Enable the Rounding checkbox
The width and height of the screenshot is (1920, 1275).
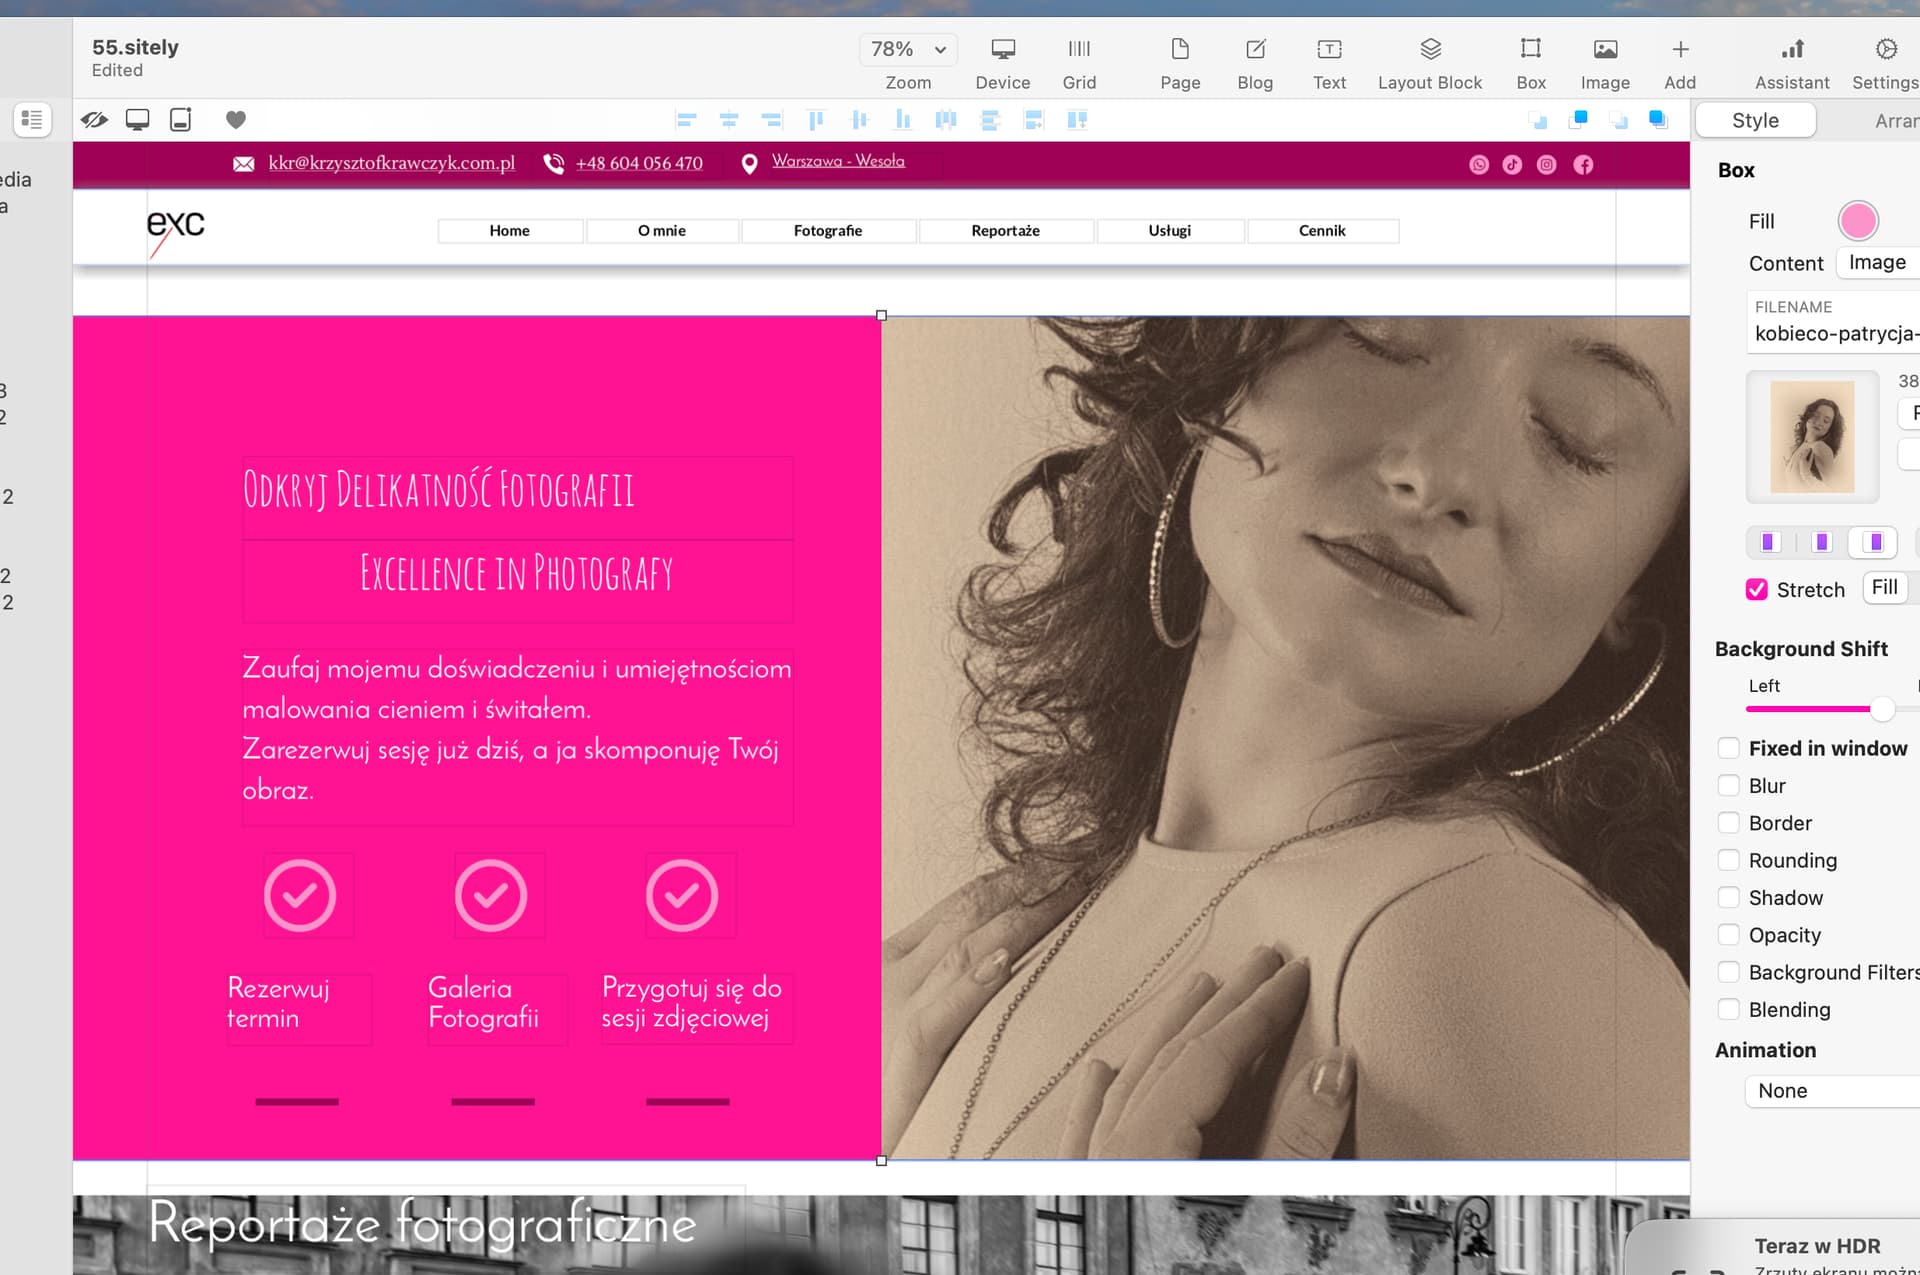pyautogui.click(x=1728, y=860)
